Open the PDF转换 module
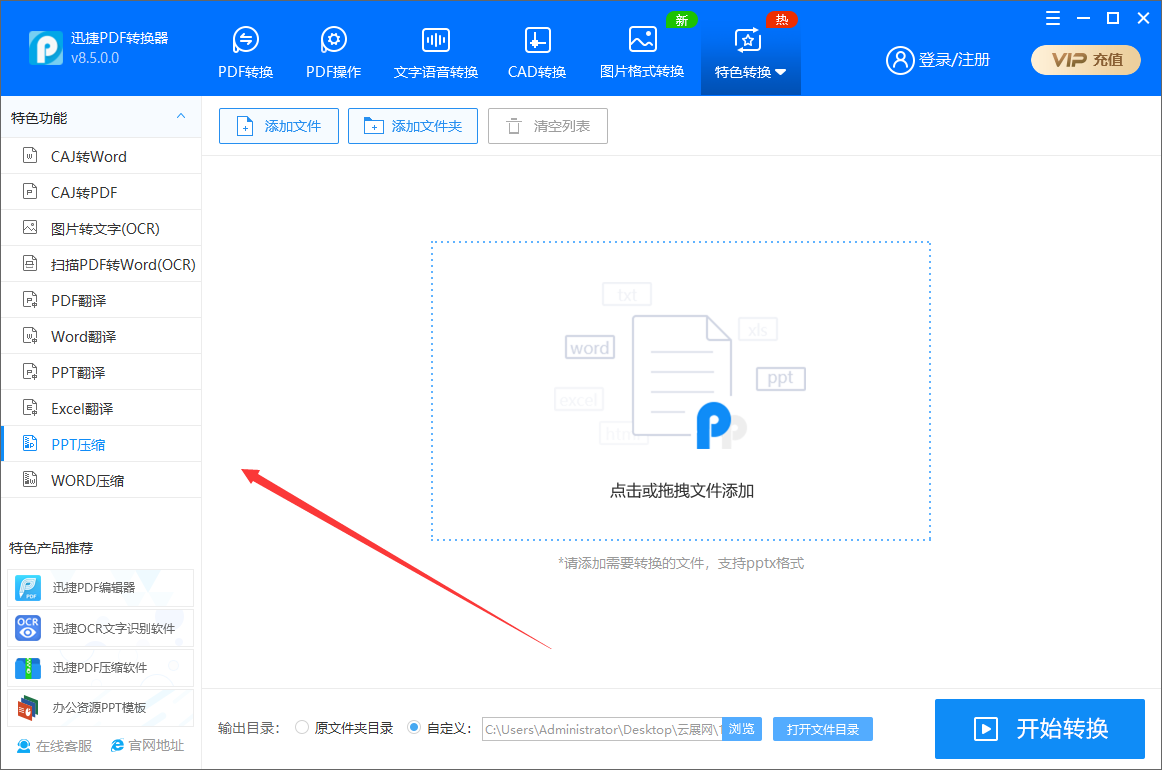 coord(245,53)
